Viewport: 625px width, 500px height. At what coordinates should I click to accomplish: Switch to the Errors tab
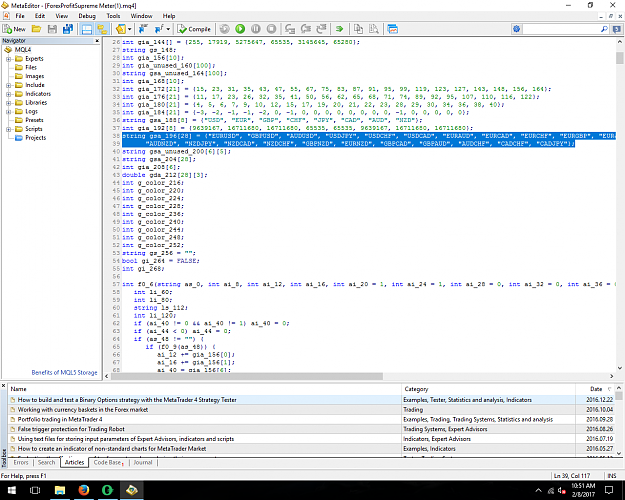tap(21, 463)
